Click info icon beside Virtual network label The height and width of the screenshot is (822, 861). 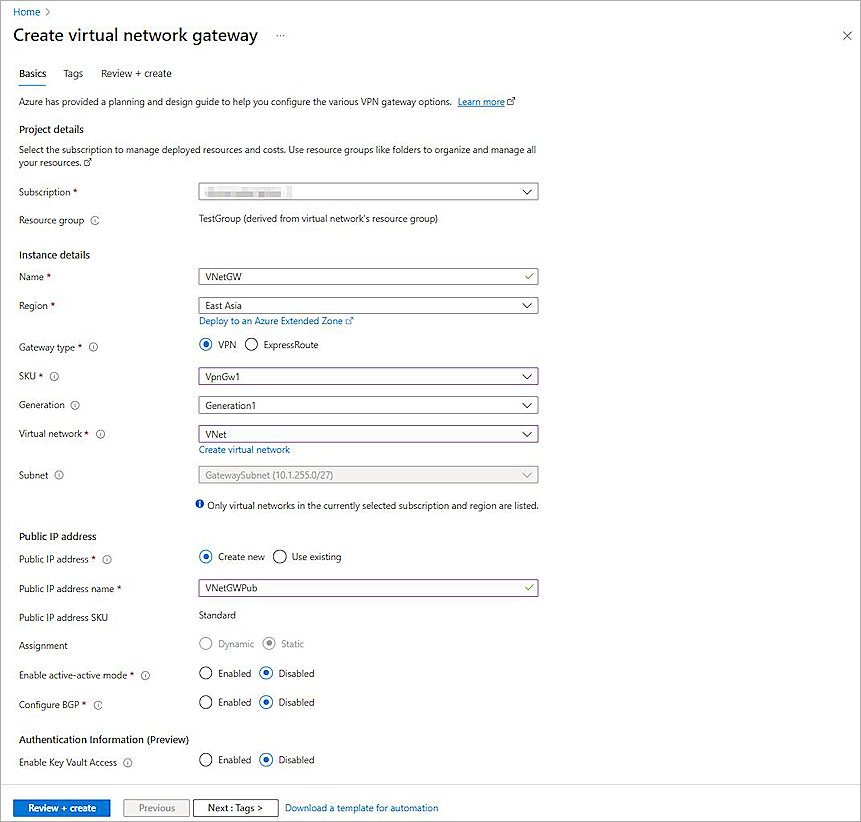click(100, 435)
